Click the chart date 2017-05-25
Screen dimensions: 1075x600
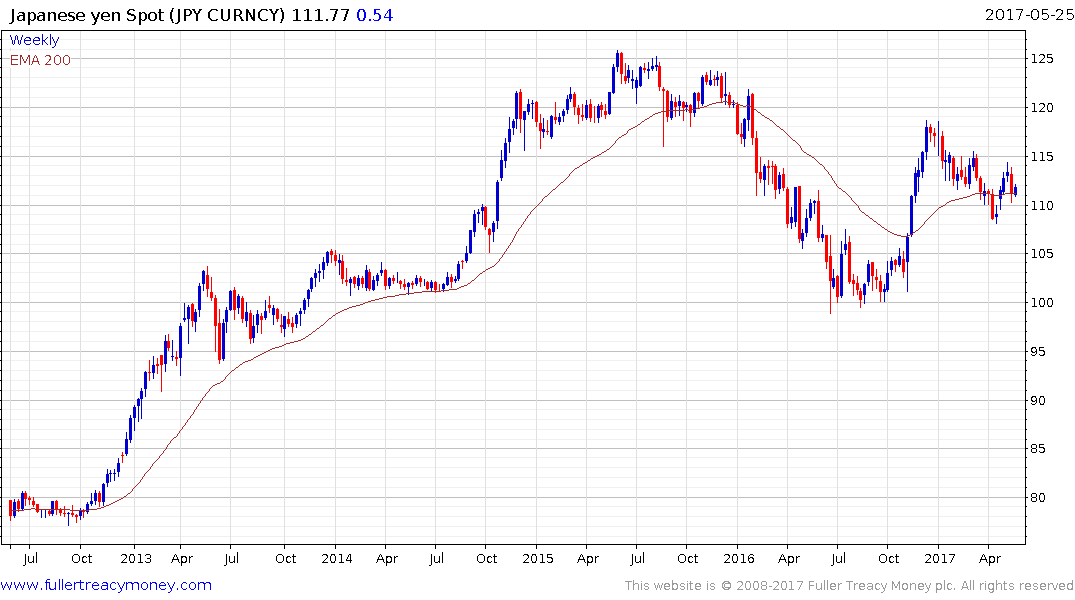point(1029,14)
